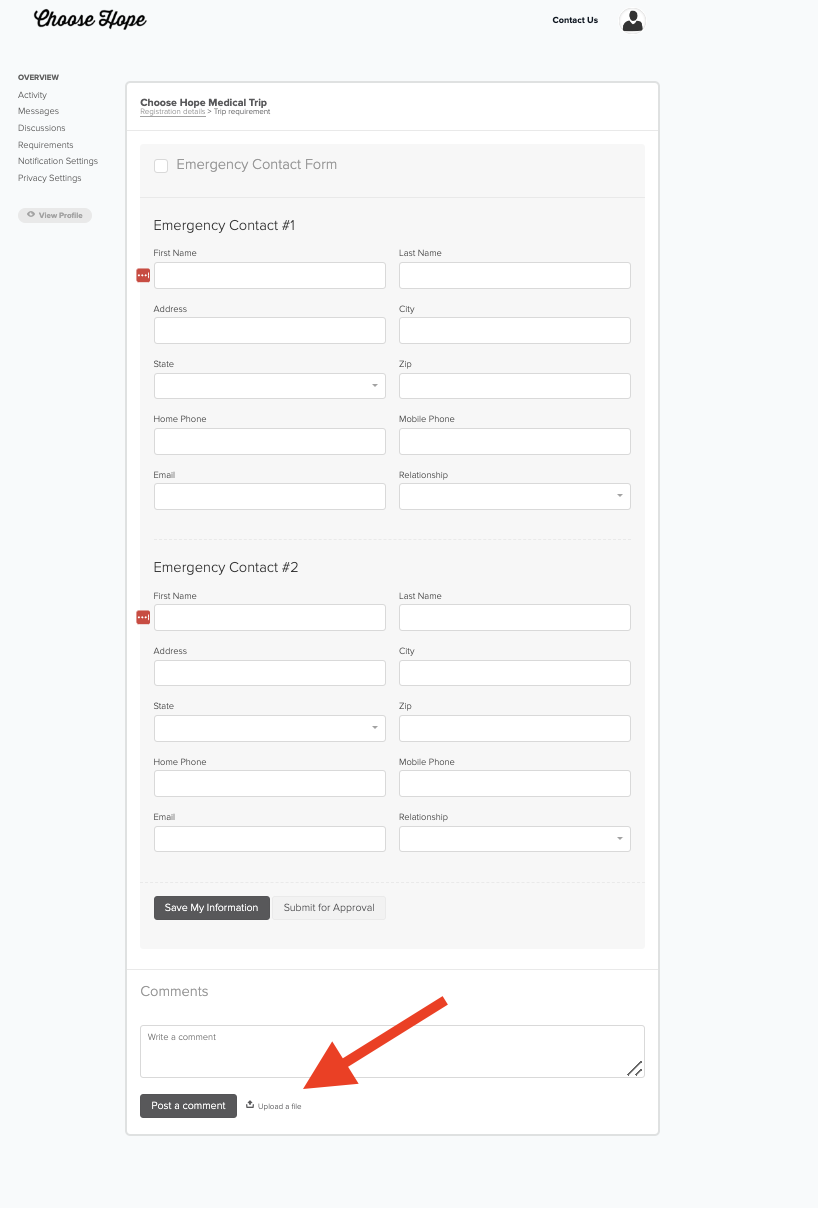Image resolution: width=818 pixels, height=1208 pixels.
Task: Click the Save My Information button
Action: [211, 907]
